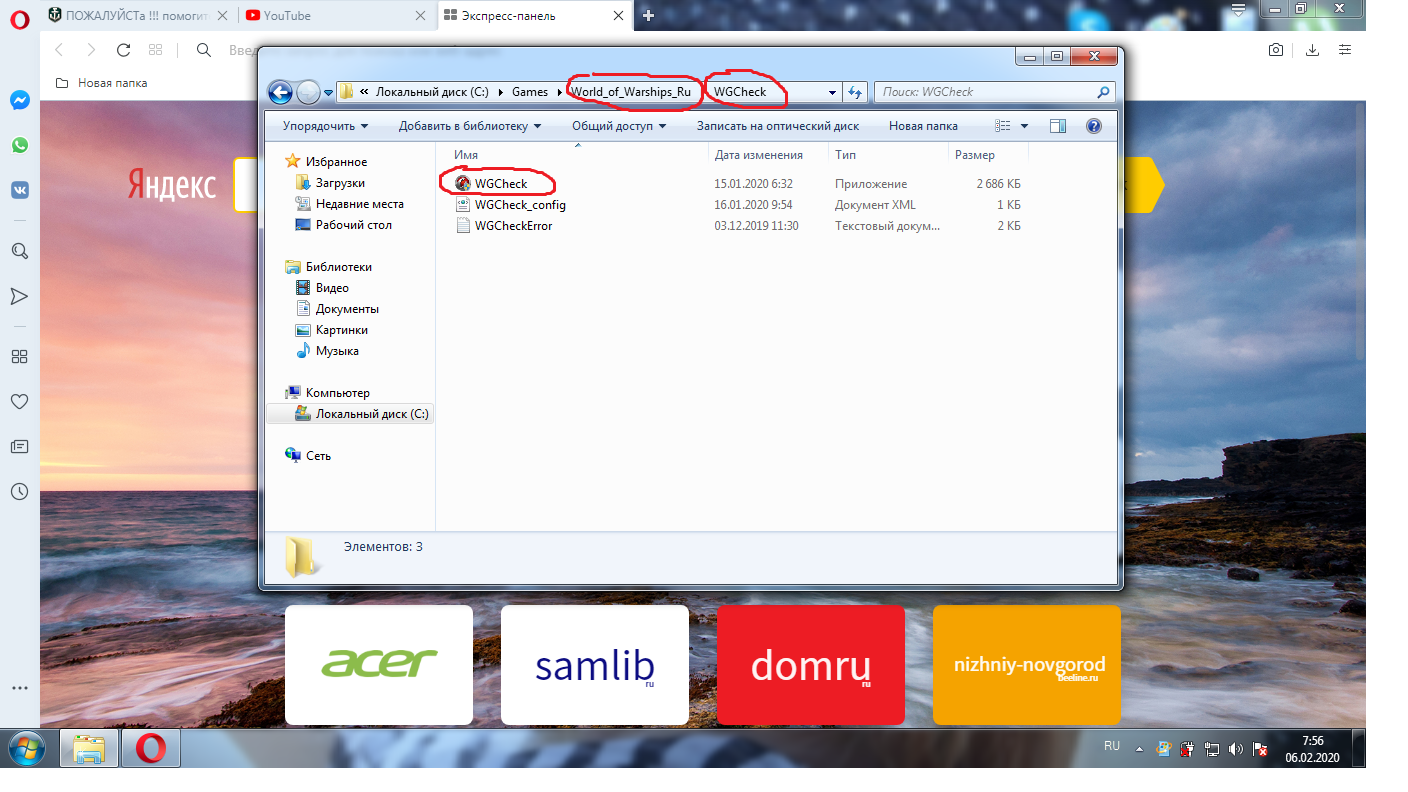Toggle the Explorer preview pane
Screen dimensions: 1408x792
(1058, 126)
